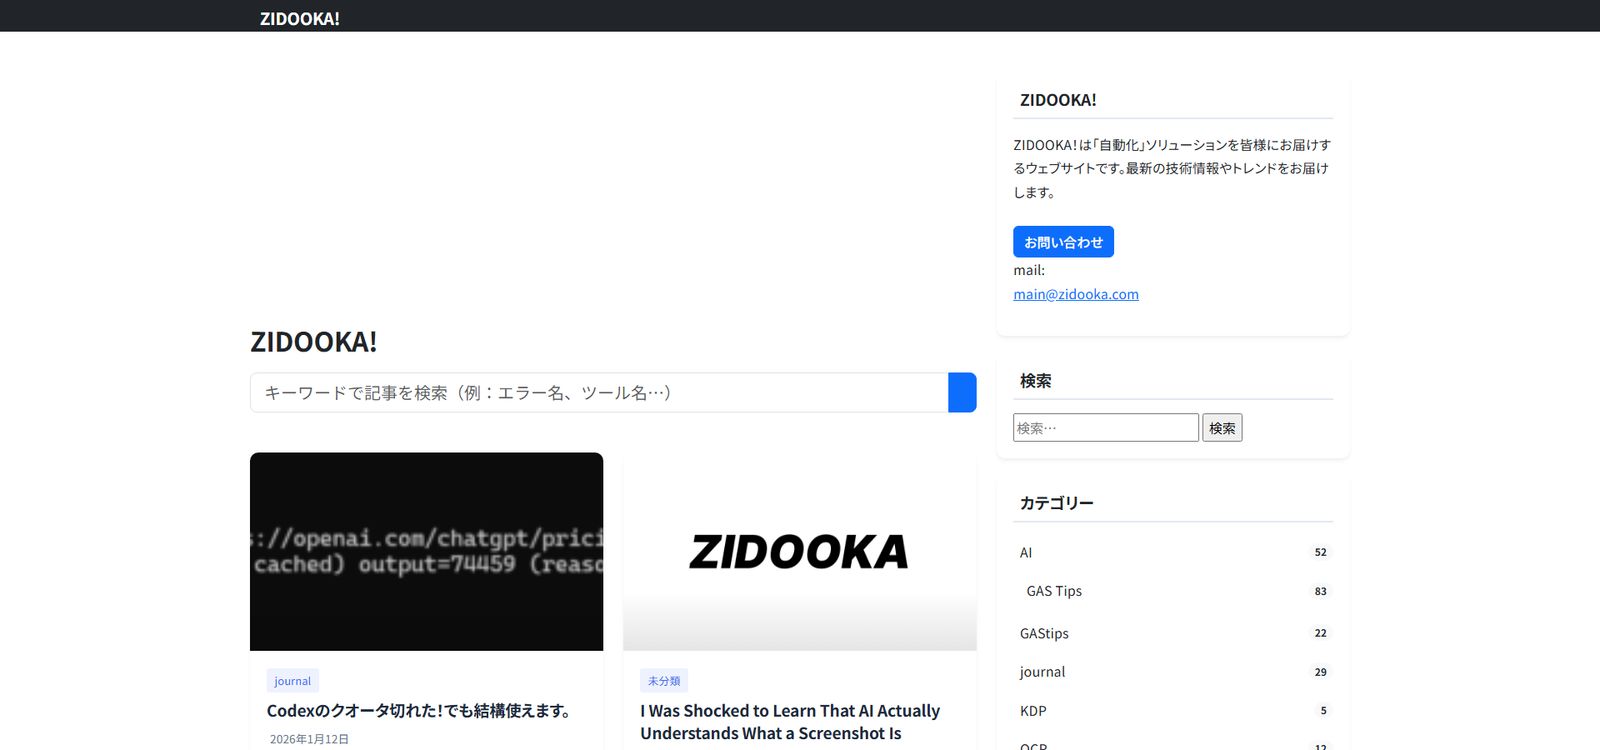Click the 5 count beside KDP
Screen dimensions: 1600x750
[1323, 711]
